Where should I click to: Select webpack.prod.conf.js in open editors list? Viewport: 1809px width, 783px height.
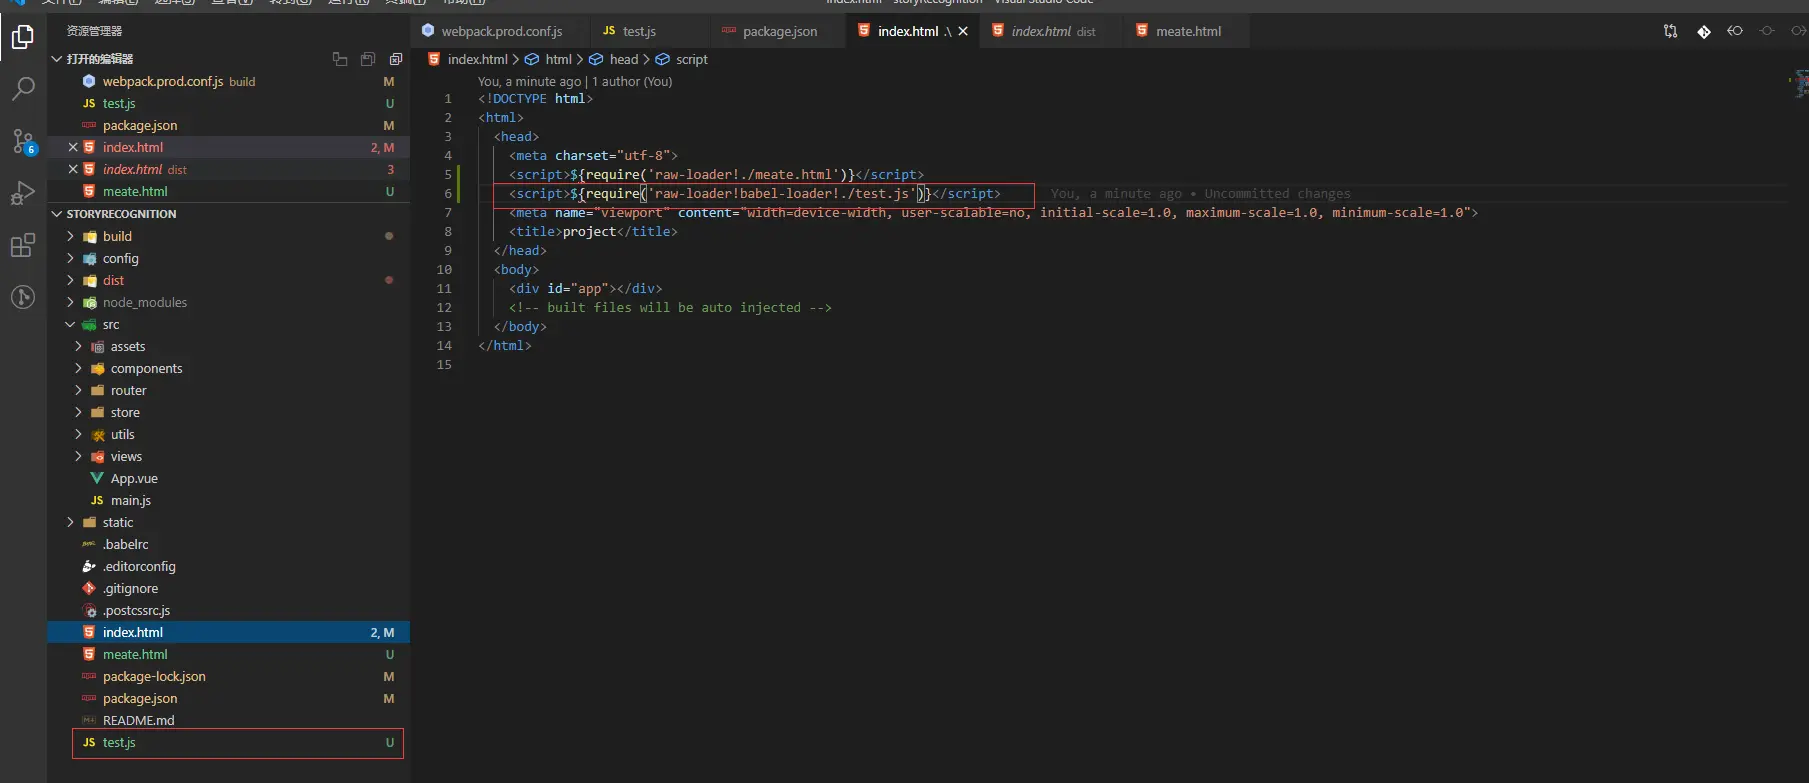[x=228, y=81]
